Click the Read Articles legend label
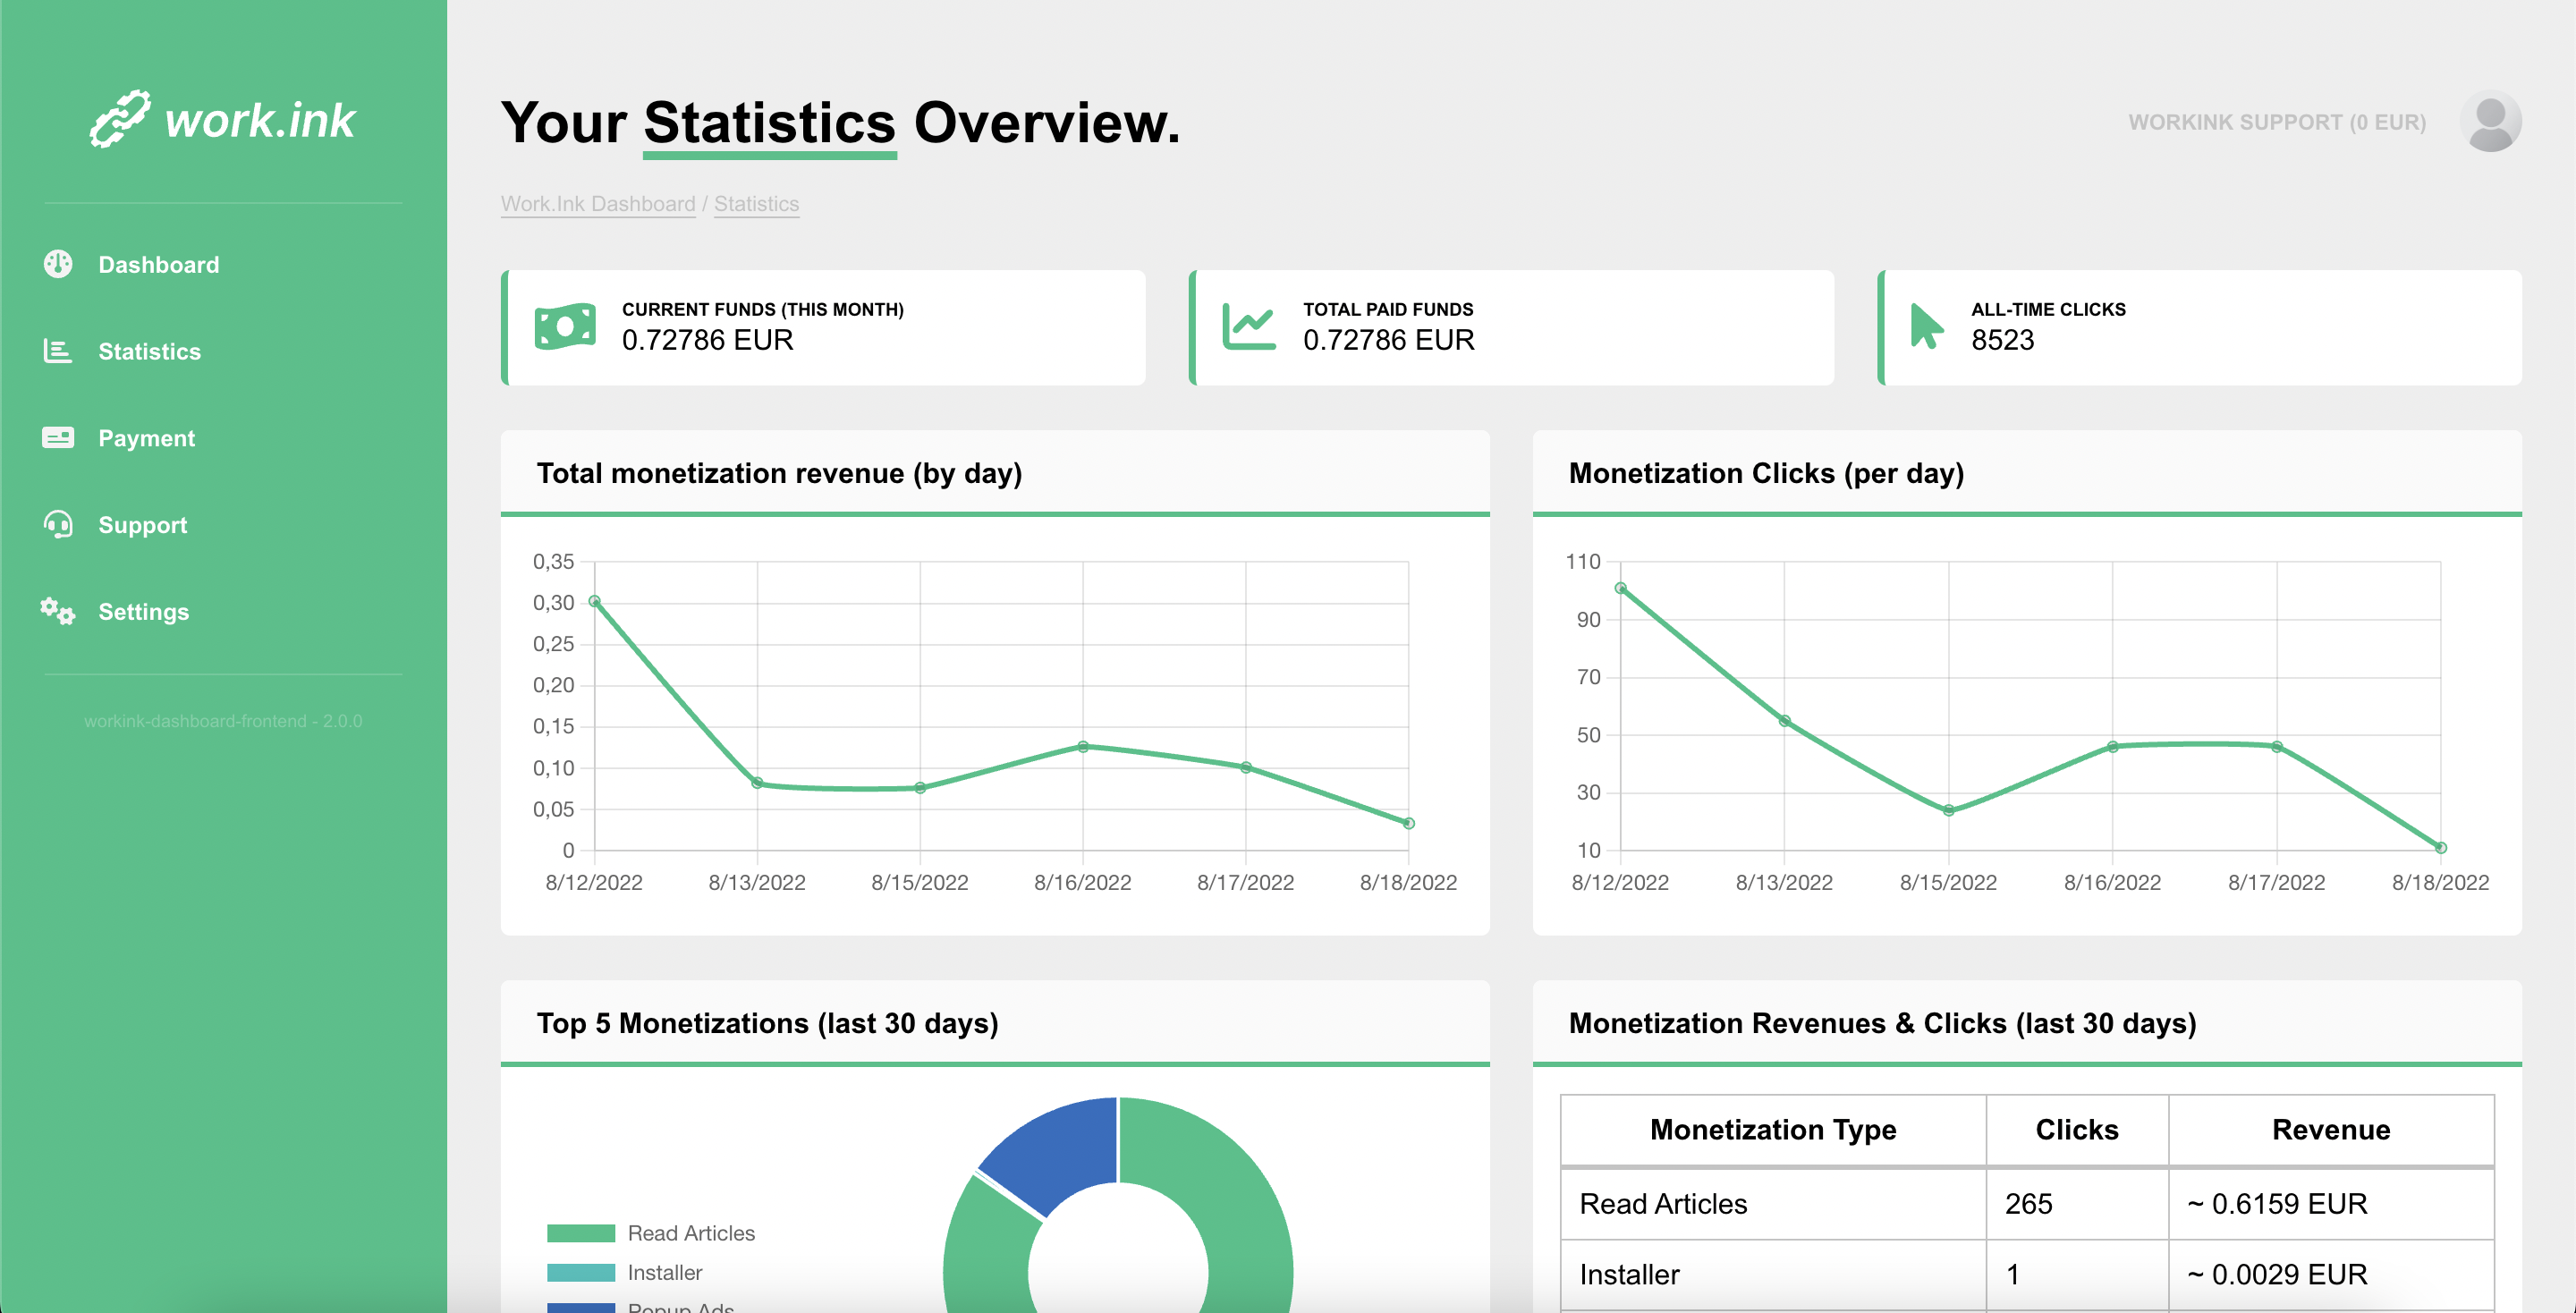The width and height of the screenshot is (2576, 1313). (x=691, y=1233)
